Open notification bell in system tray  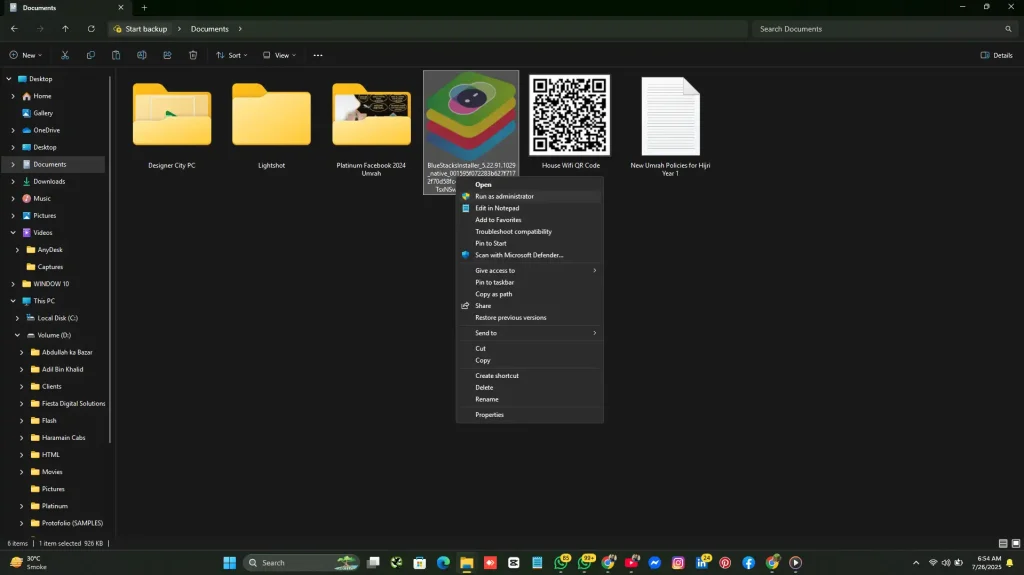tap(1010, 563)
